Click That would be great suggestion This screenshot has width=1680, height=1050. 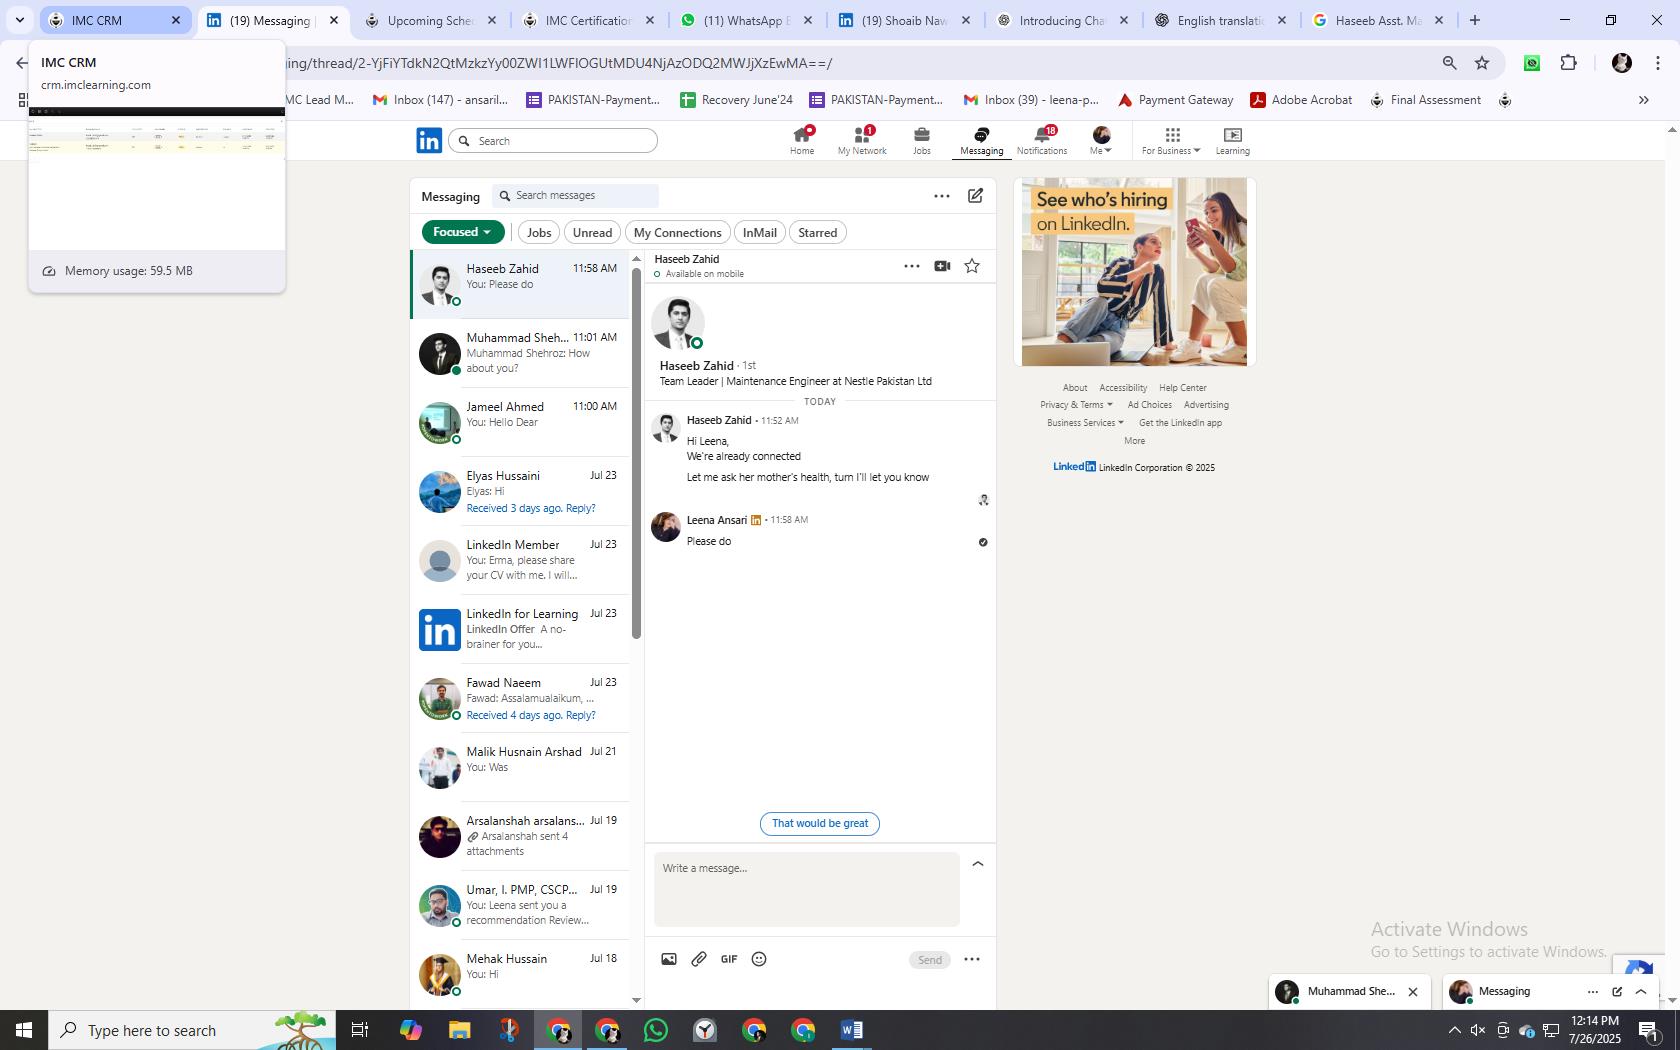[x=820, y=823]
